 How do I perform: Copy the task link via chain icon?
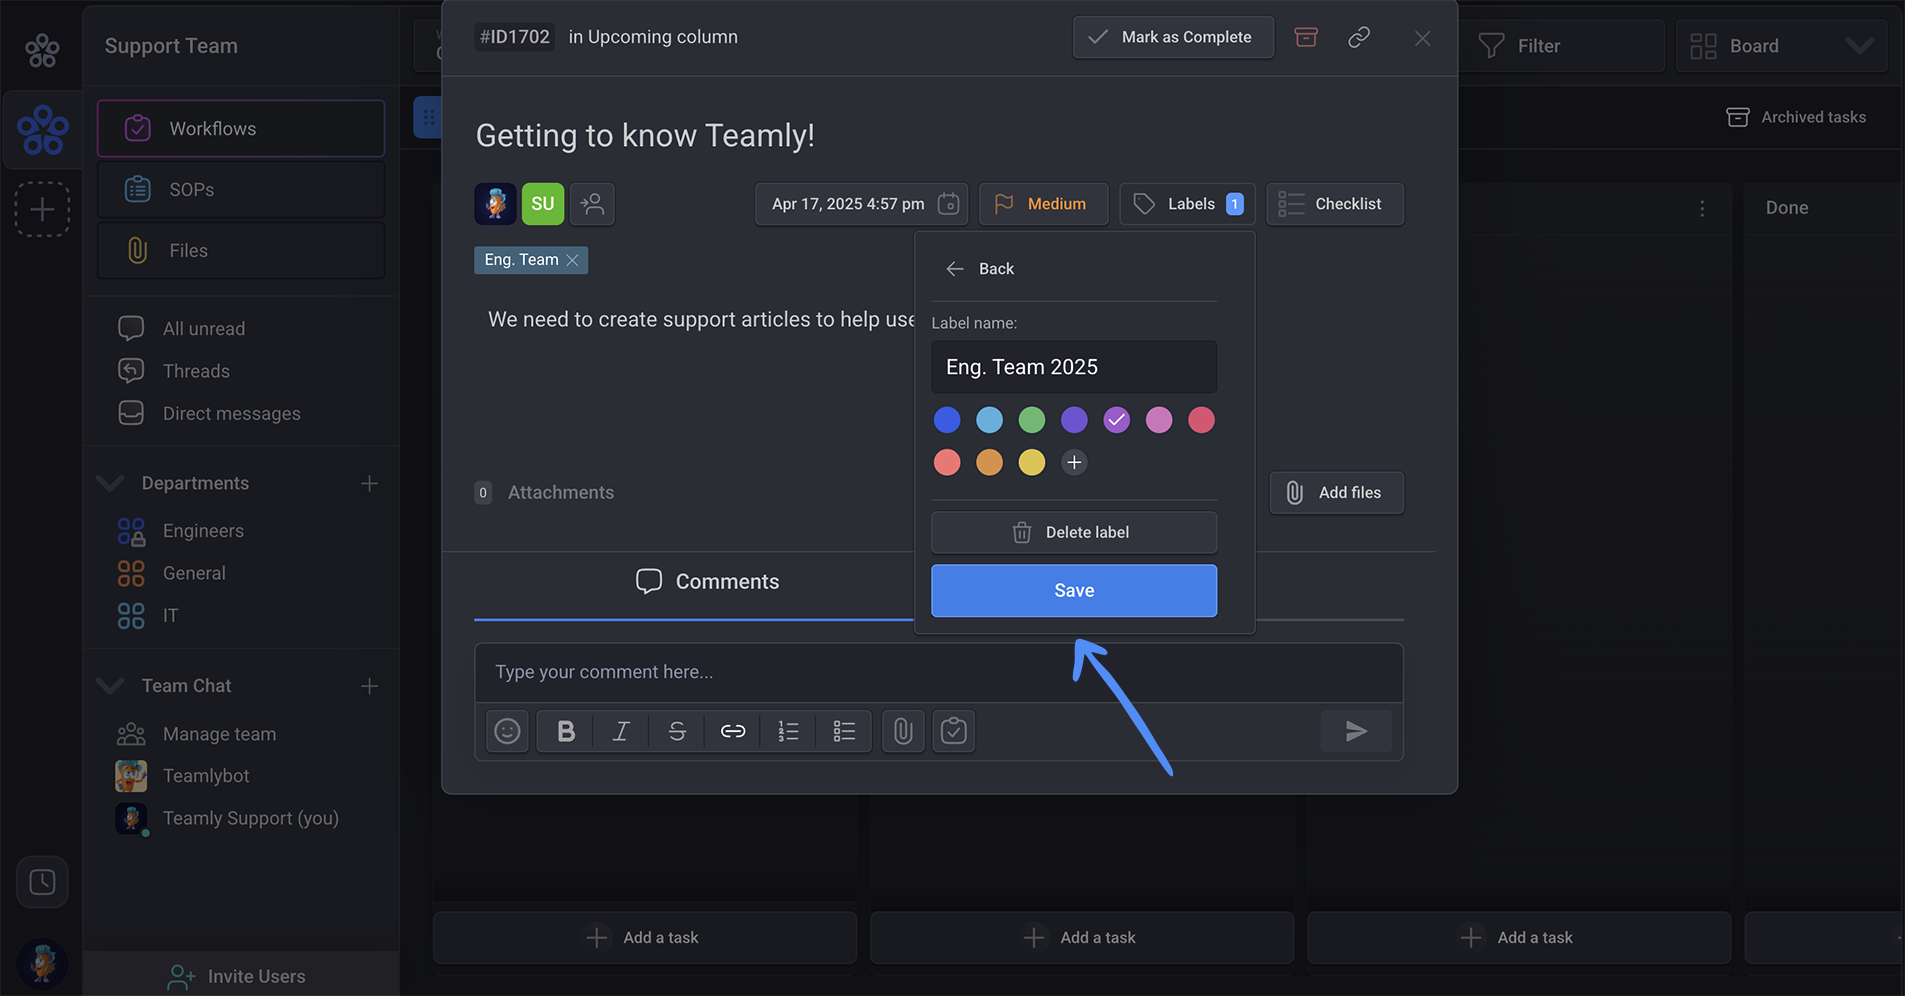[x=1358, y=37]
